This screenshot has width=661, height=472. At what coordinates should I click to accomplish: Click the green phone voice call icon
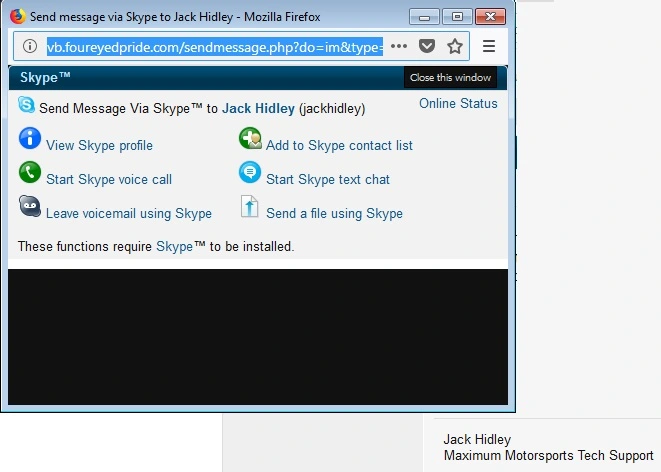pos(30,172)
